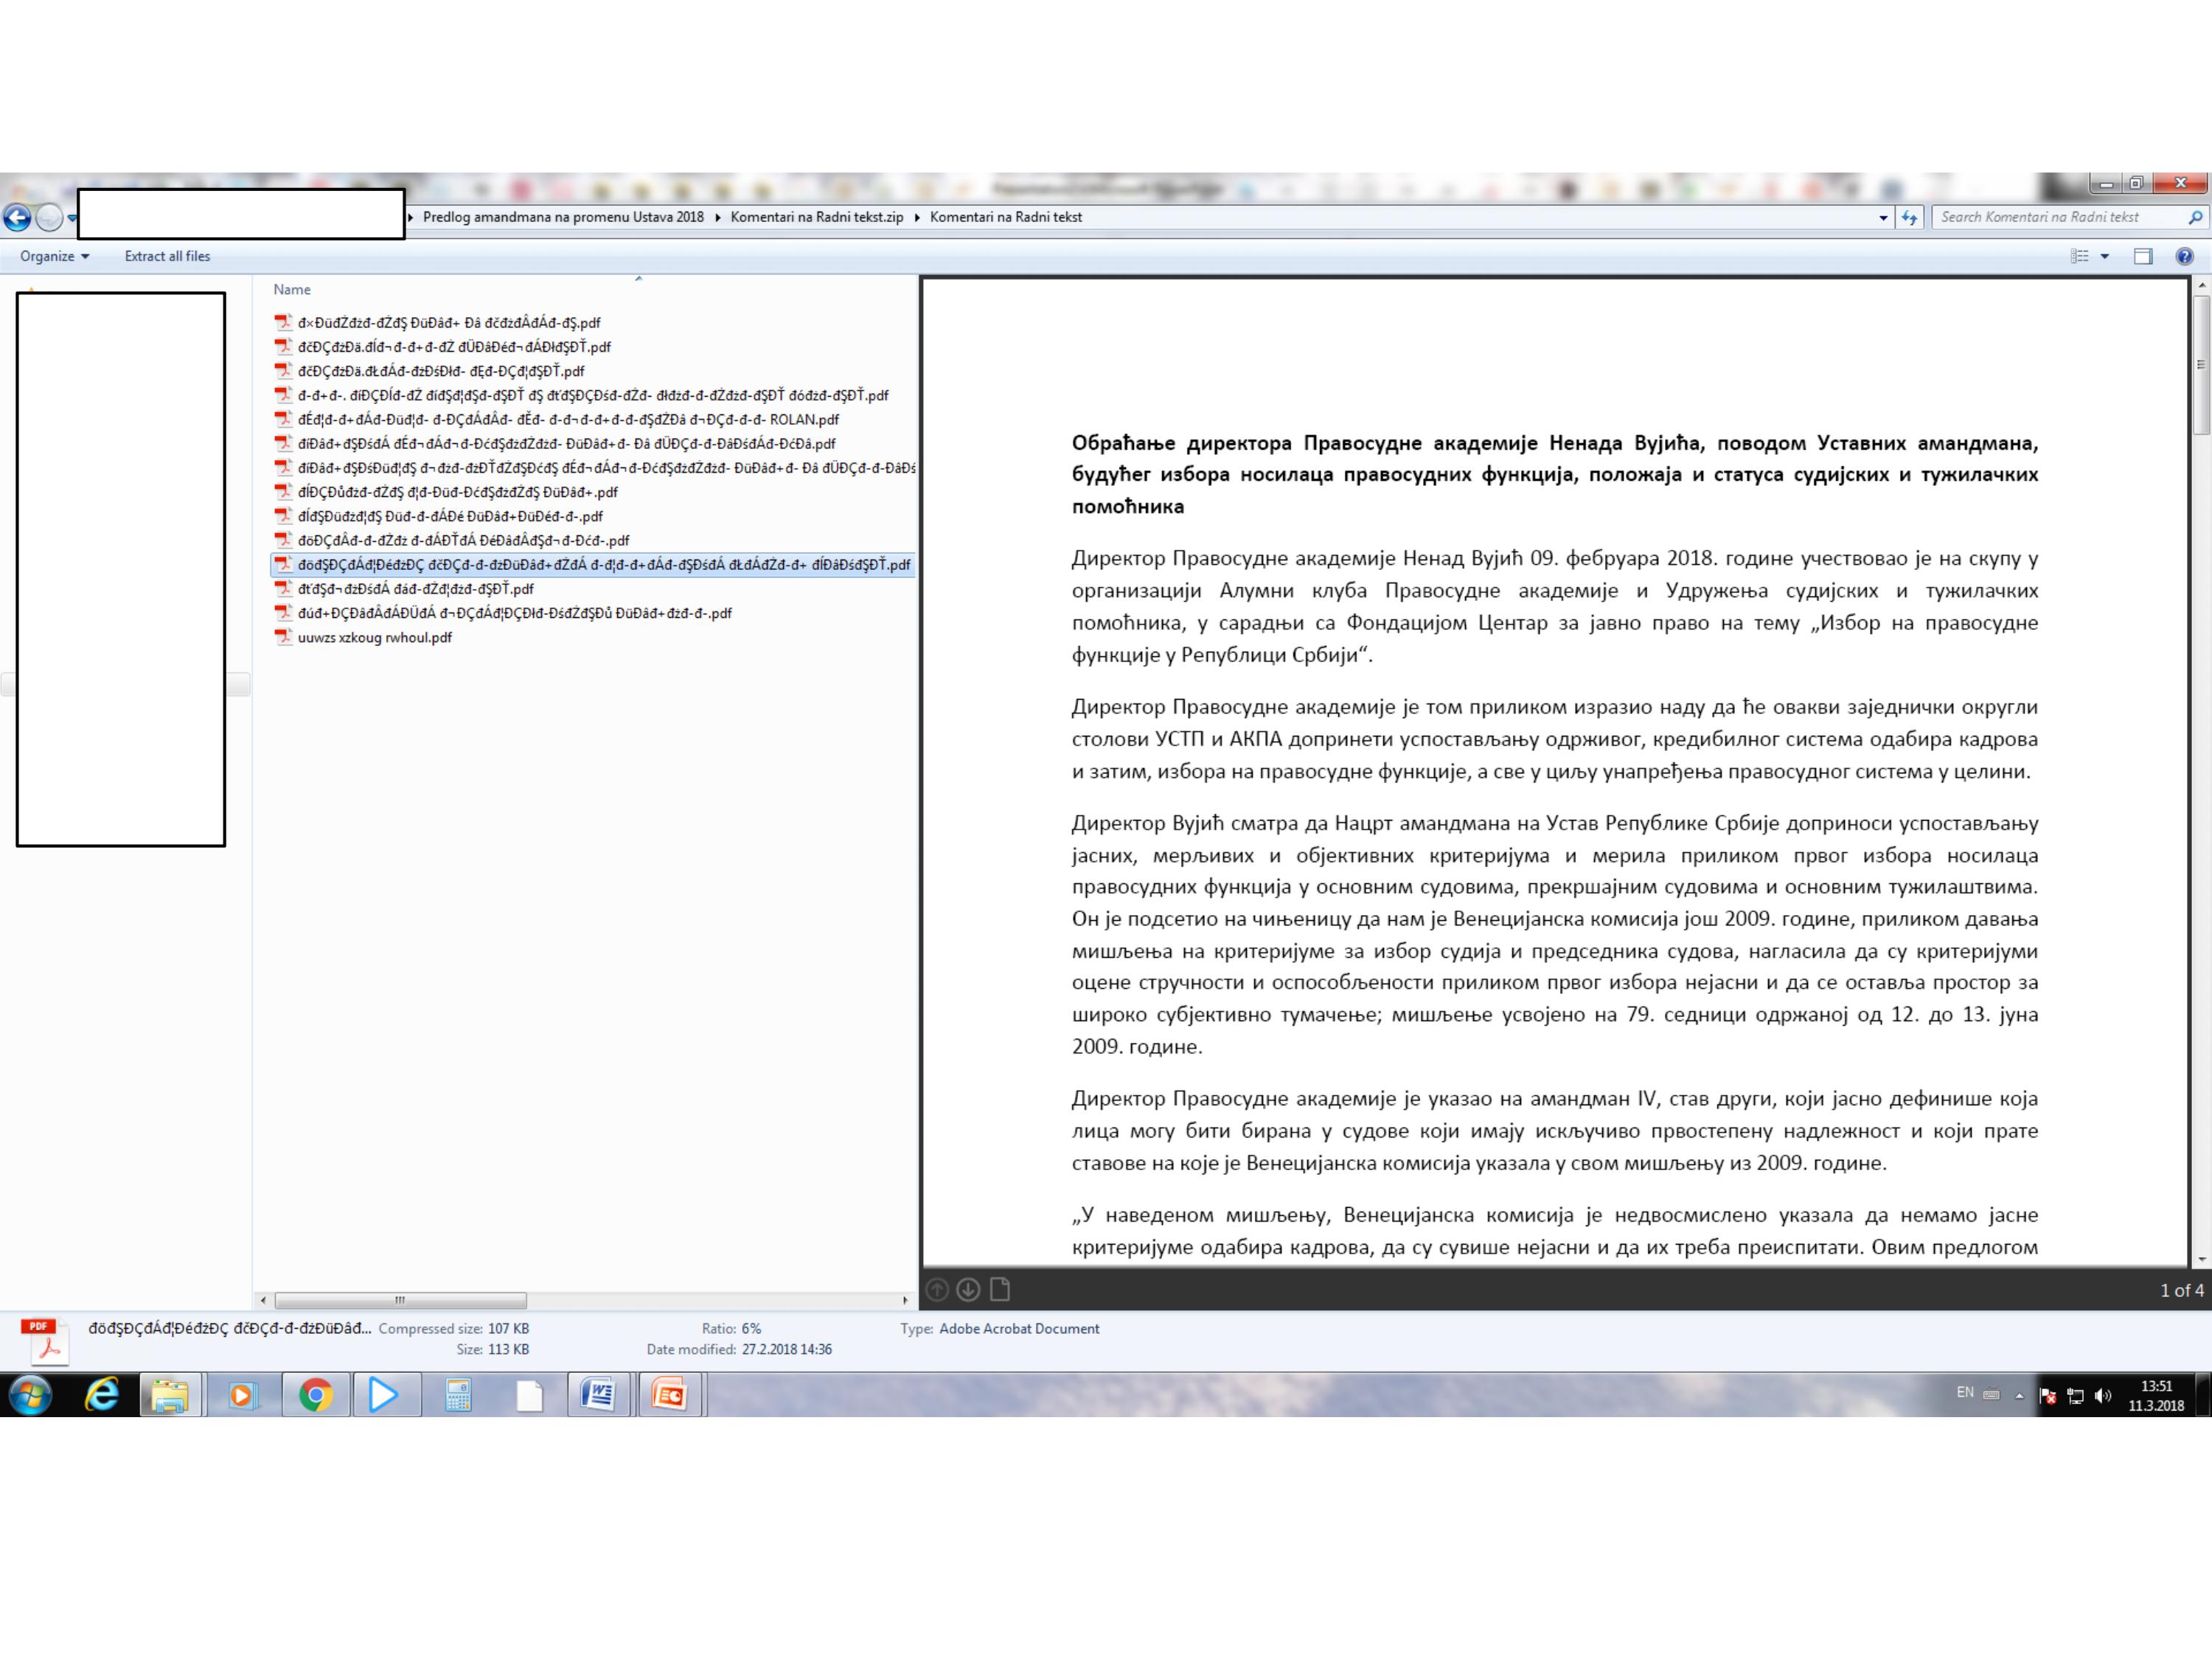This screenshot has width=2212, height=1659.
Task: Click Extract all files
Action: tap(167, 256)
